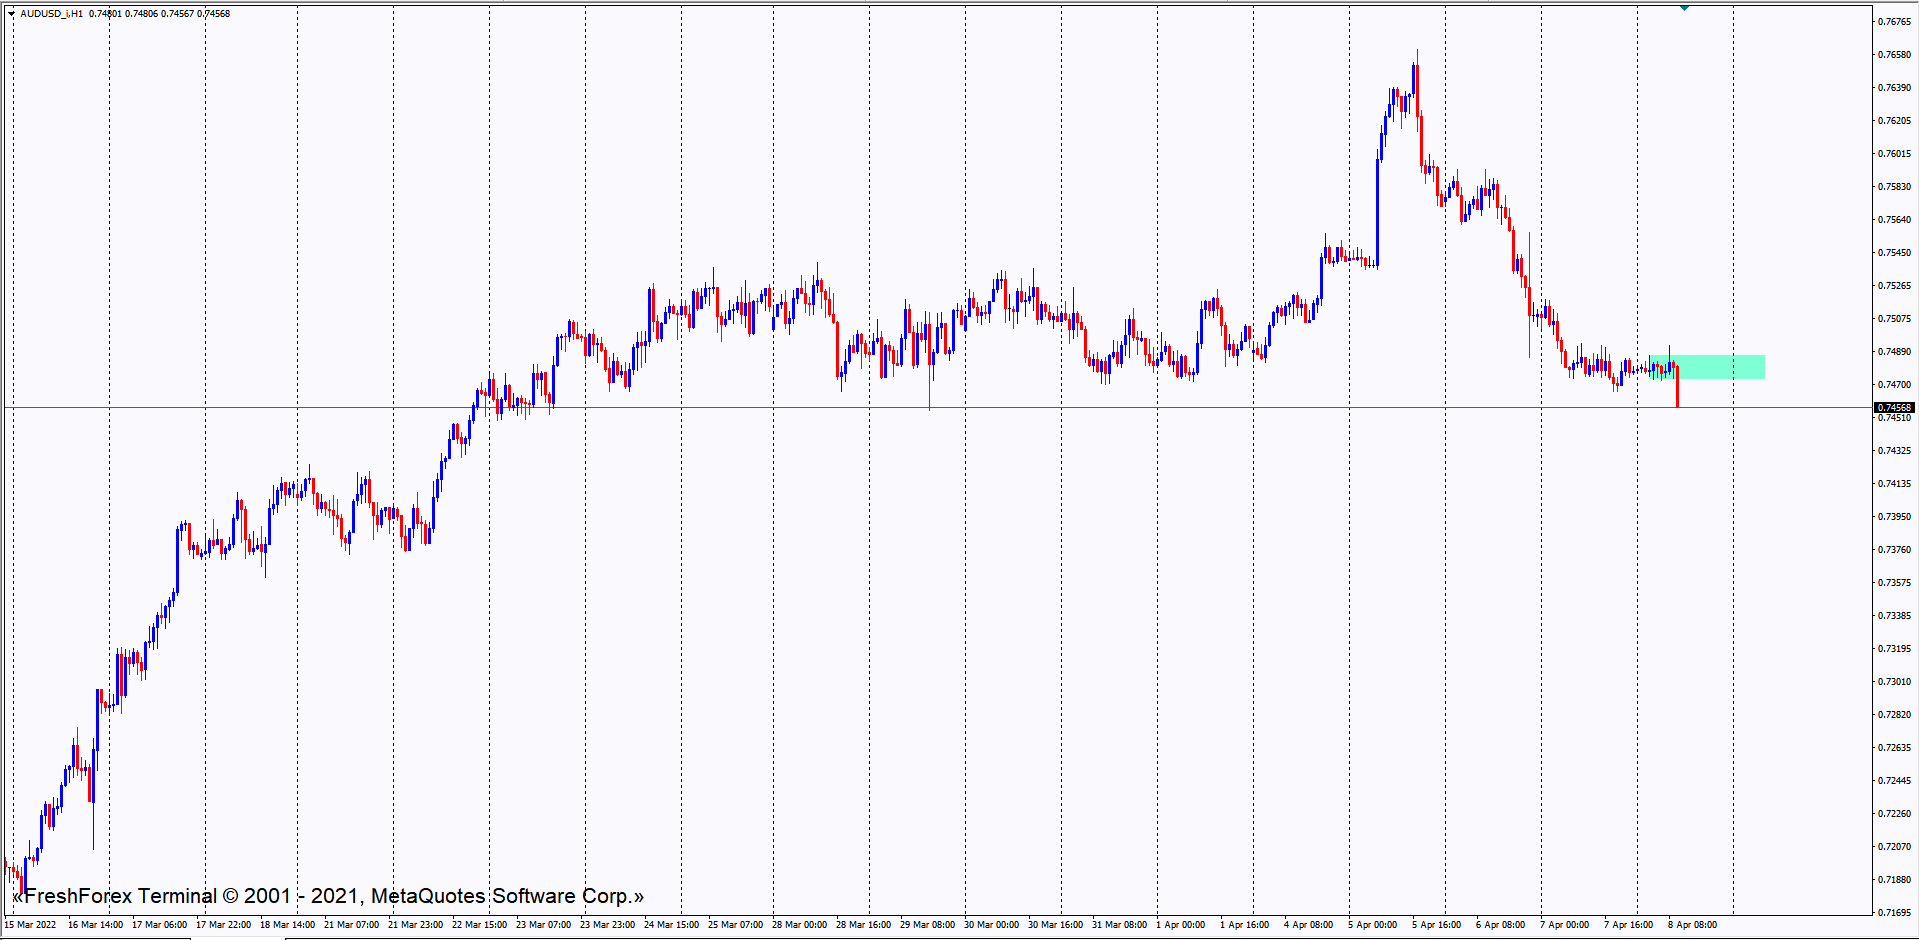Click the 0.75075 price axis label
This screenshot has height=940, width=1919.
tap(1894, 319)
